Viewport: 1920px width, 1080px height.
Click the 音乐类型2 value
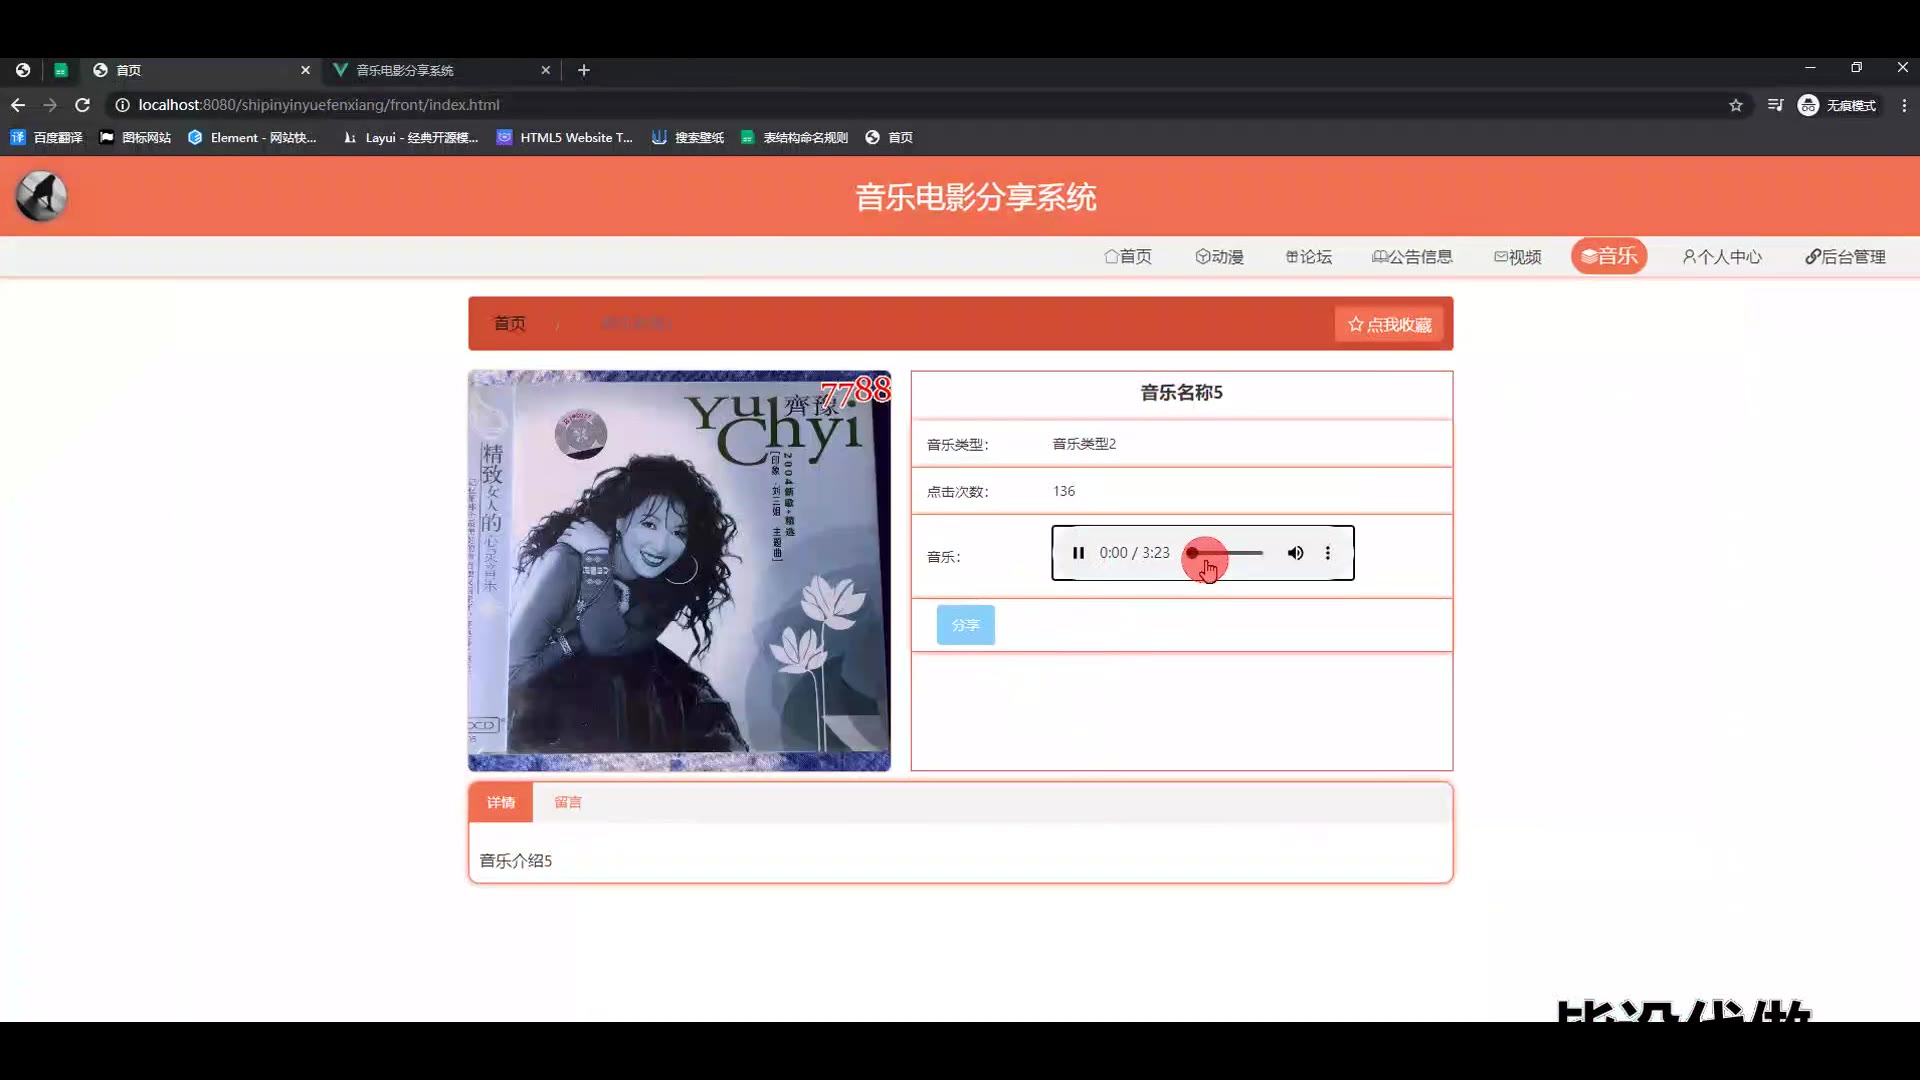pyautogui.click(x=1084, y=444)
